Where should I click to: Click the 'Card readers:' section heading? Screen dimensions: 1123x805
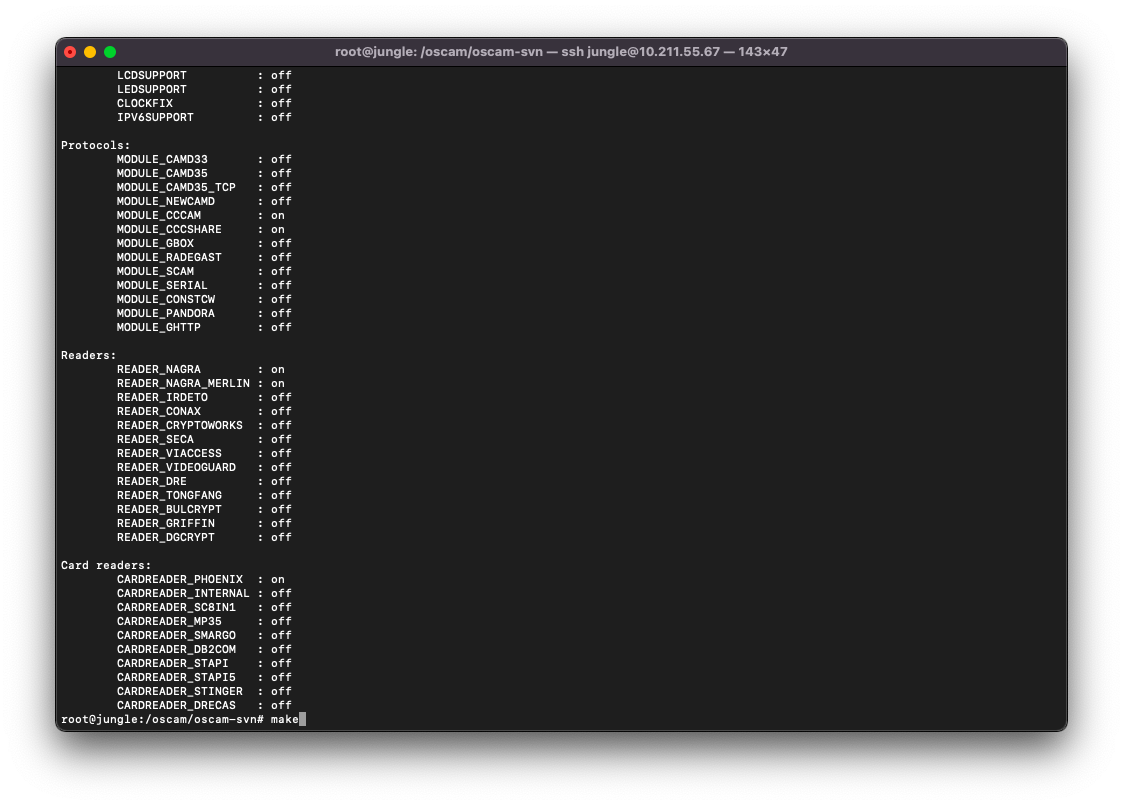pos(106,565)
